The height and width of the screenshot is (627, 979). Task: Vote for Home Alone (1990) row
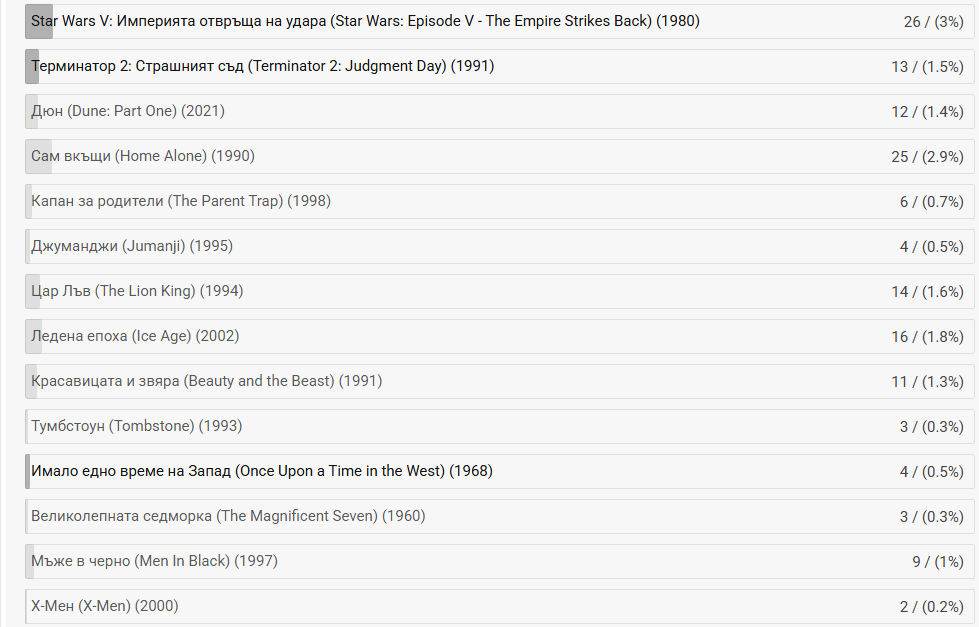[x=499, y=156]
